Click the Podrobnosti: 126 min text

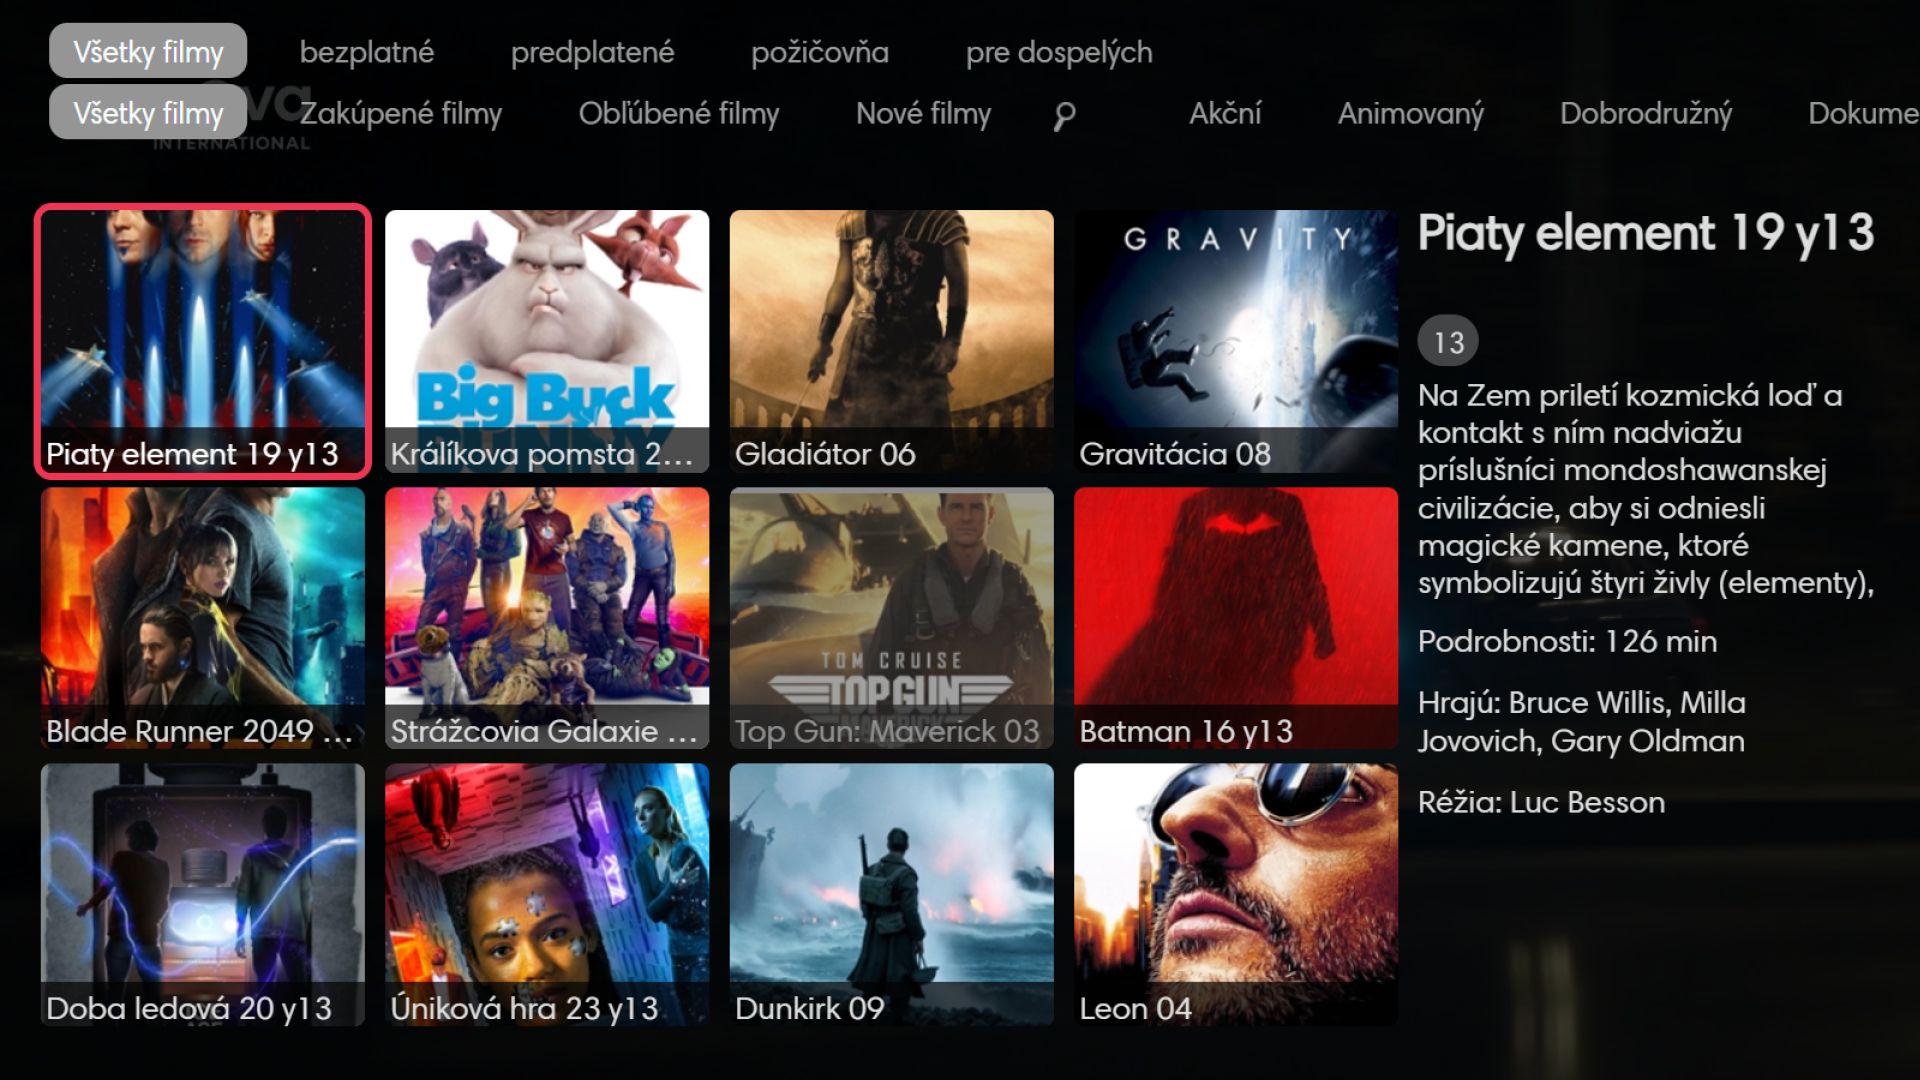1567,641
